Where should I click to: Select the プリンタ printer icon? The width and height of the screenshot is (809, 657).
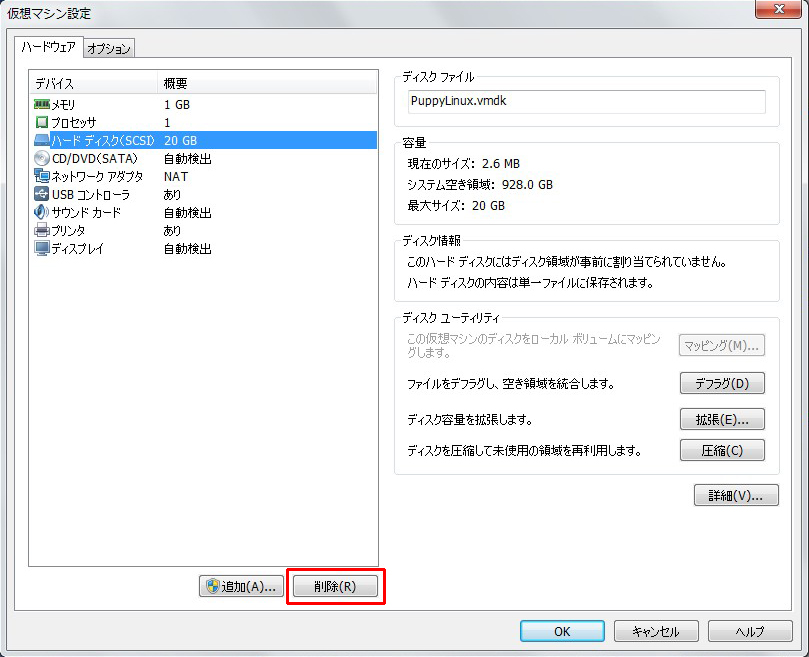[42, 230]
